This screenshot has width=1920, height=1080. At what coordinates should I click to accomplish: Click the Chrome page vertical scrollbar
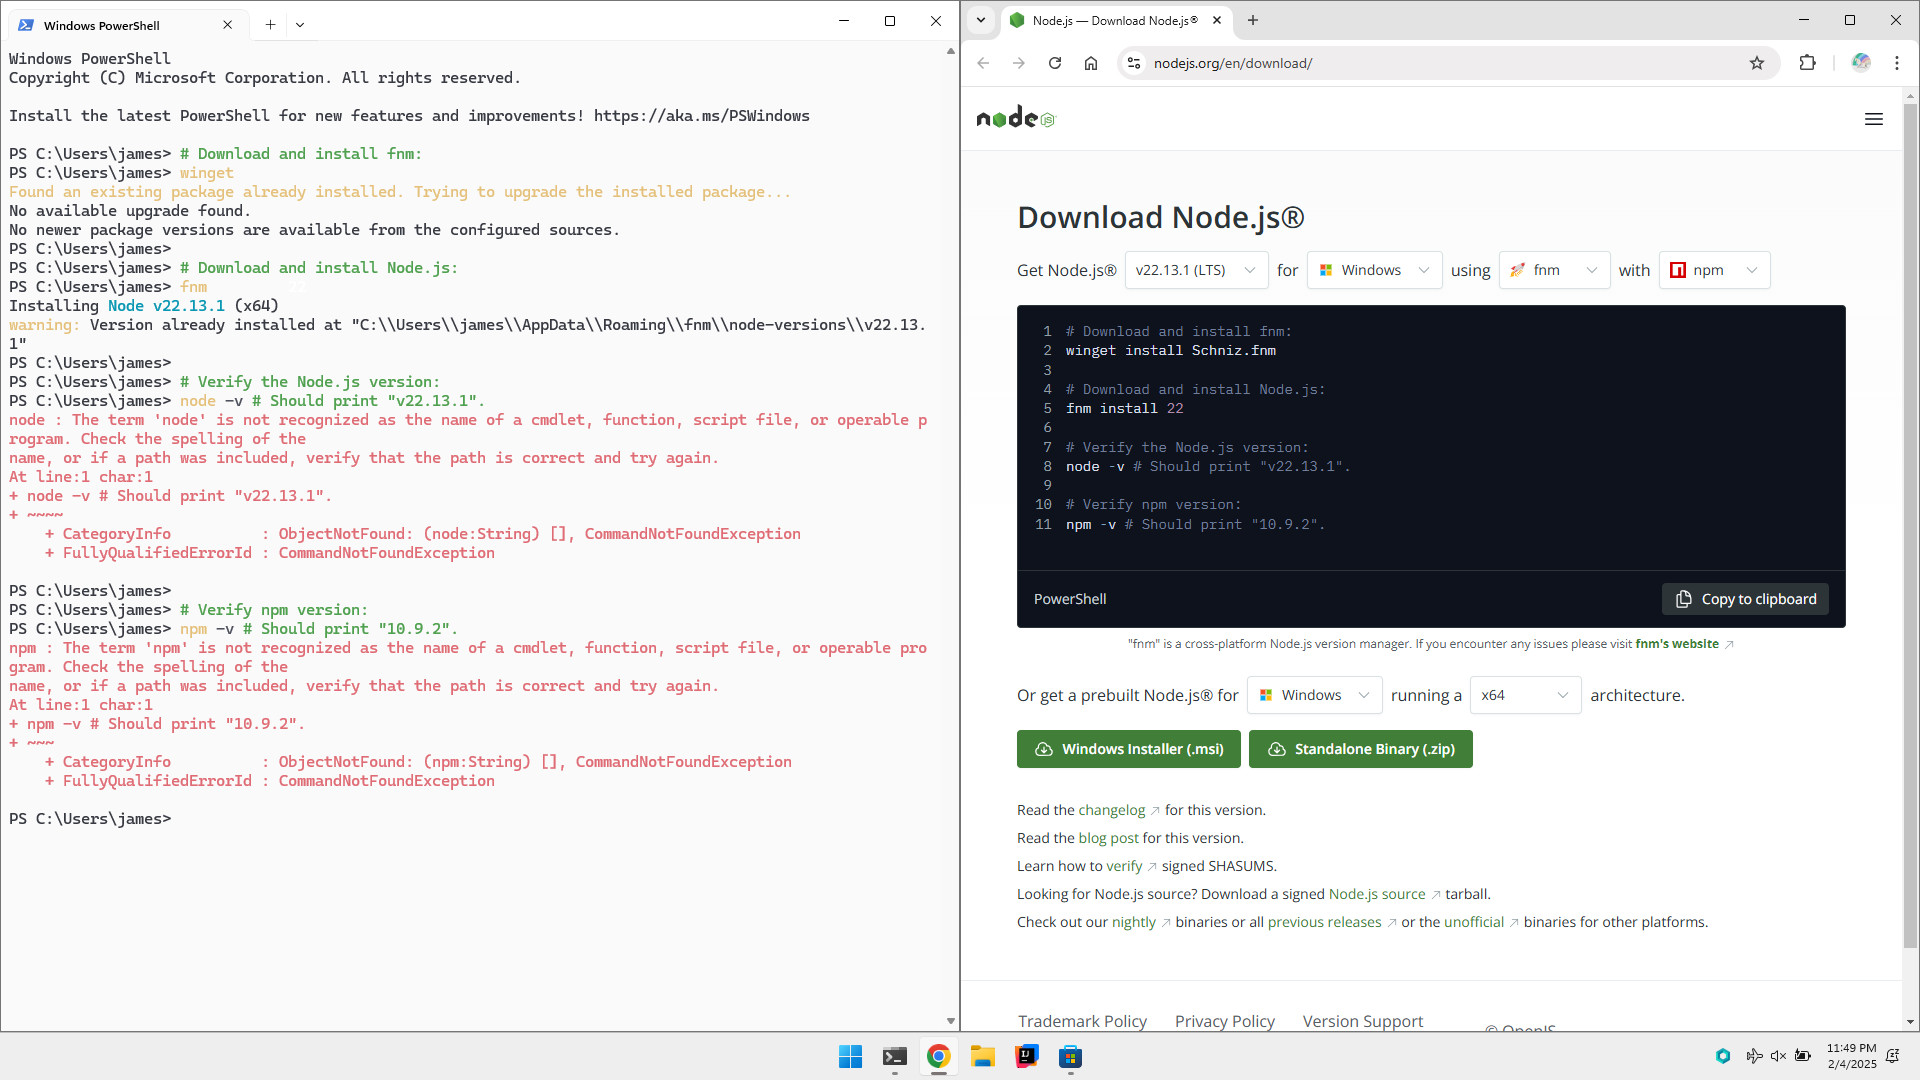(x=1910, y=525)
